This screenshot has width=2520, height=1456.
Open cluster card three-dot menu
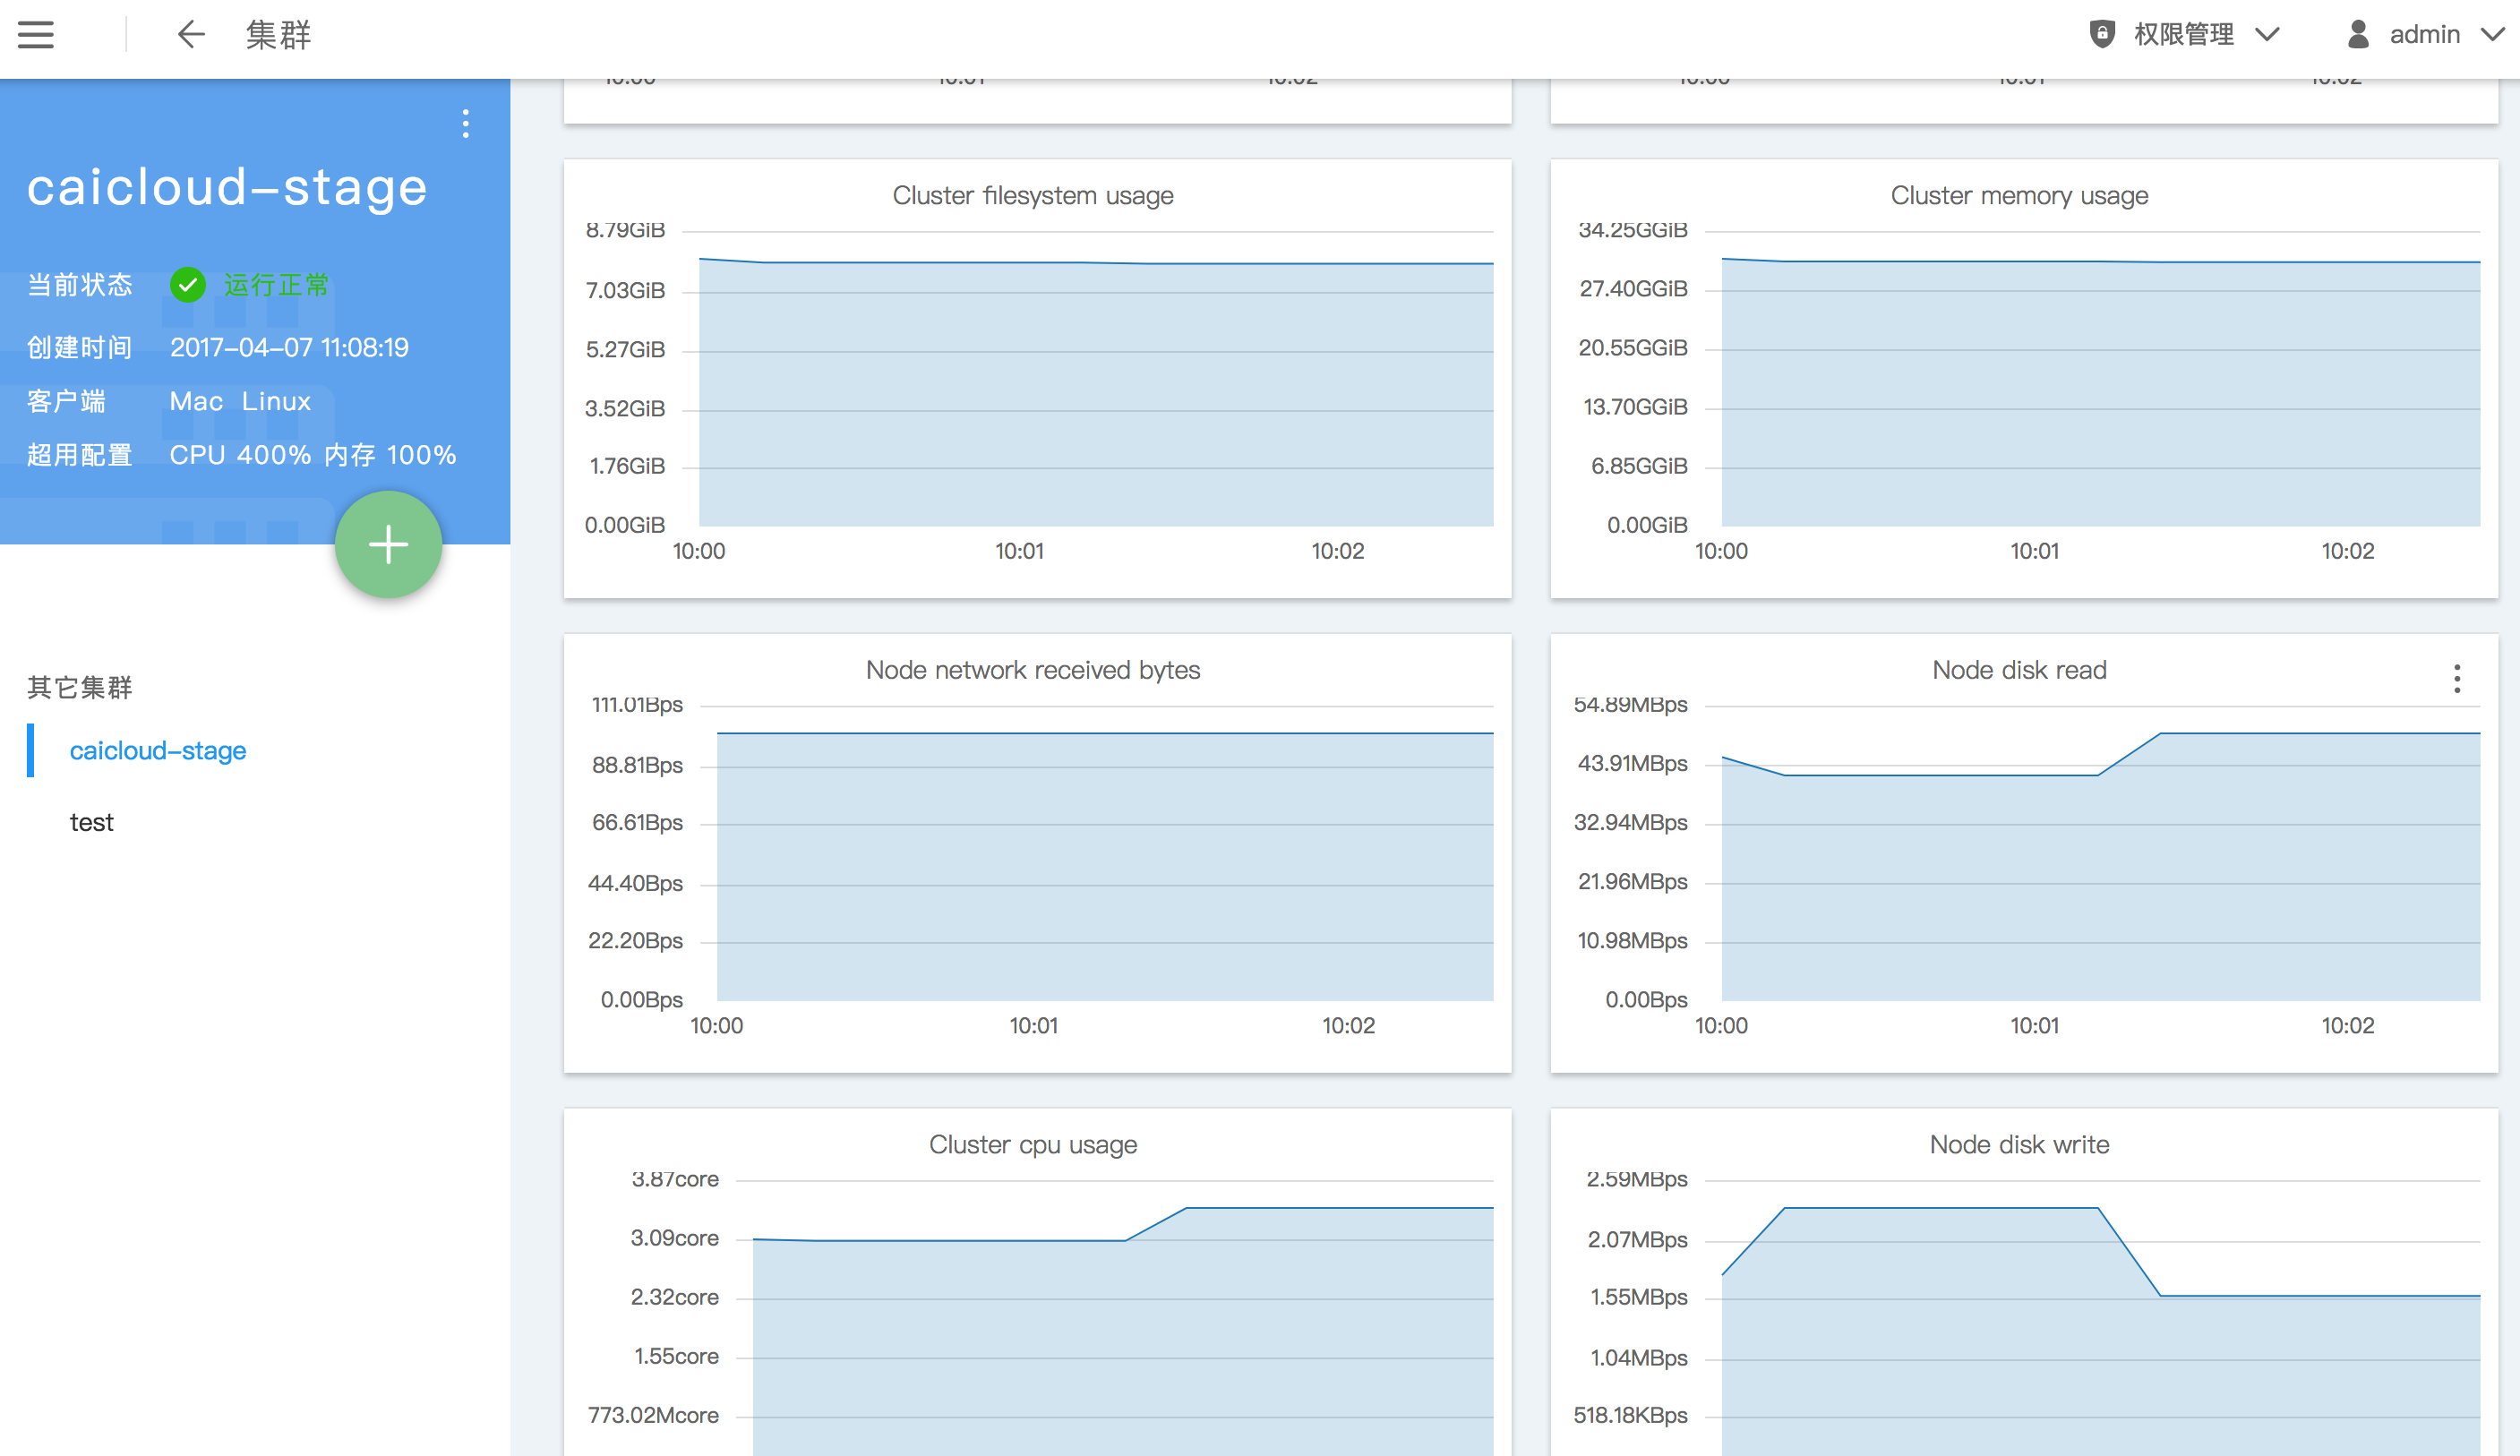pos(465,123)
